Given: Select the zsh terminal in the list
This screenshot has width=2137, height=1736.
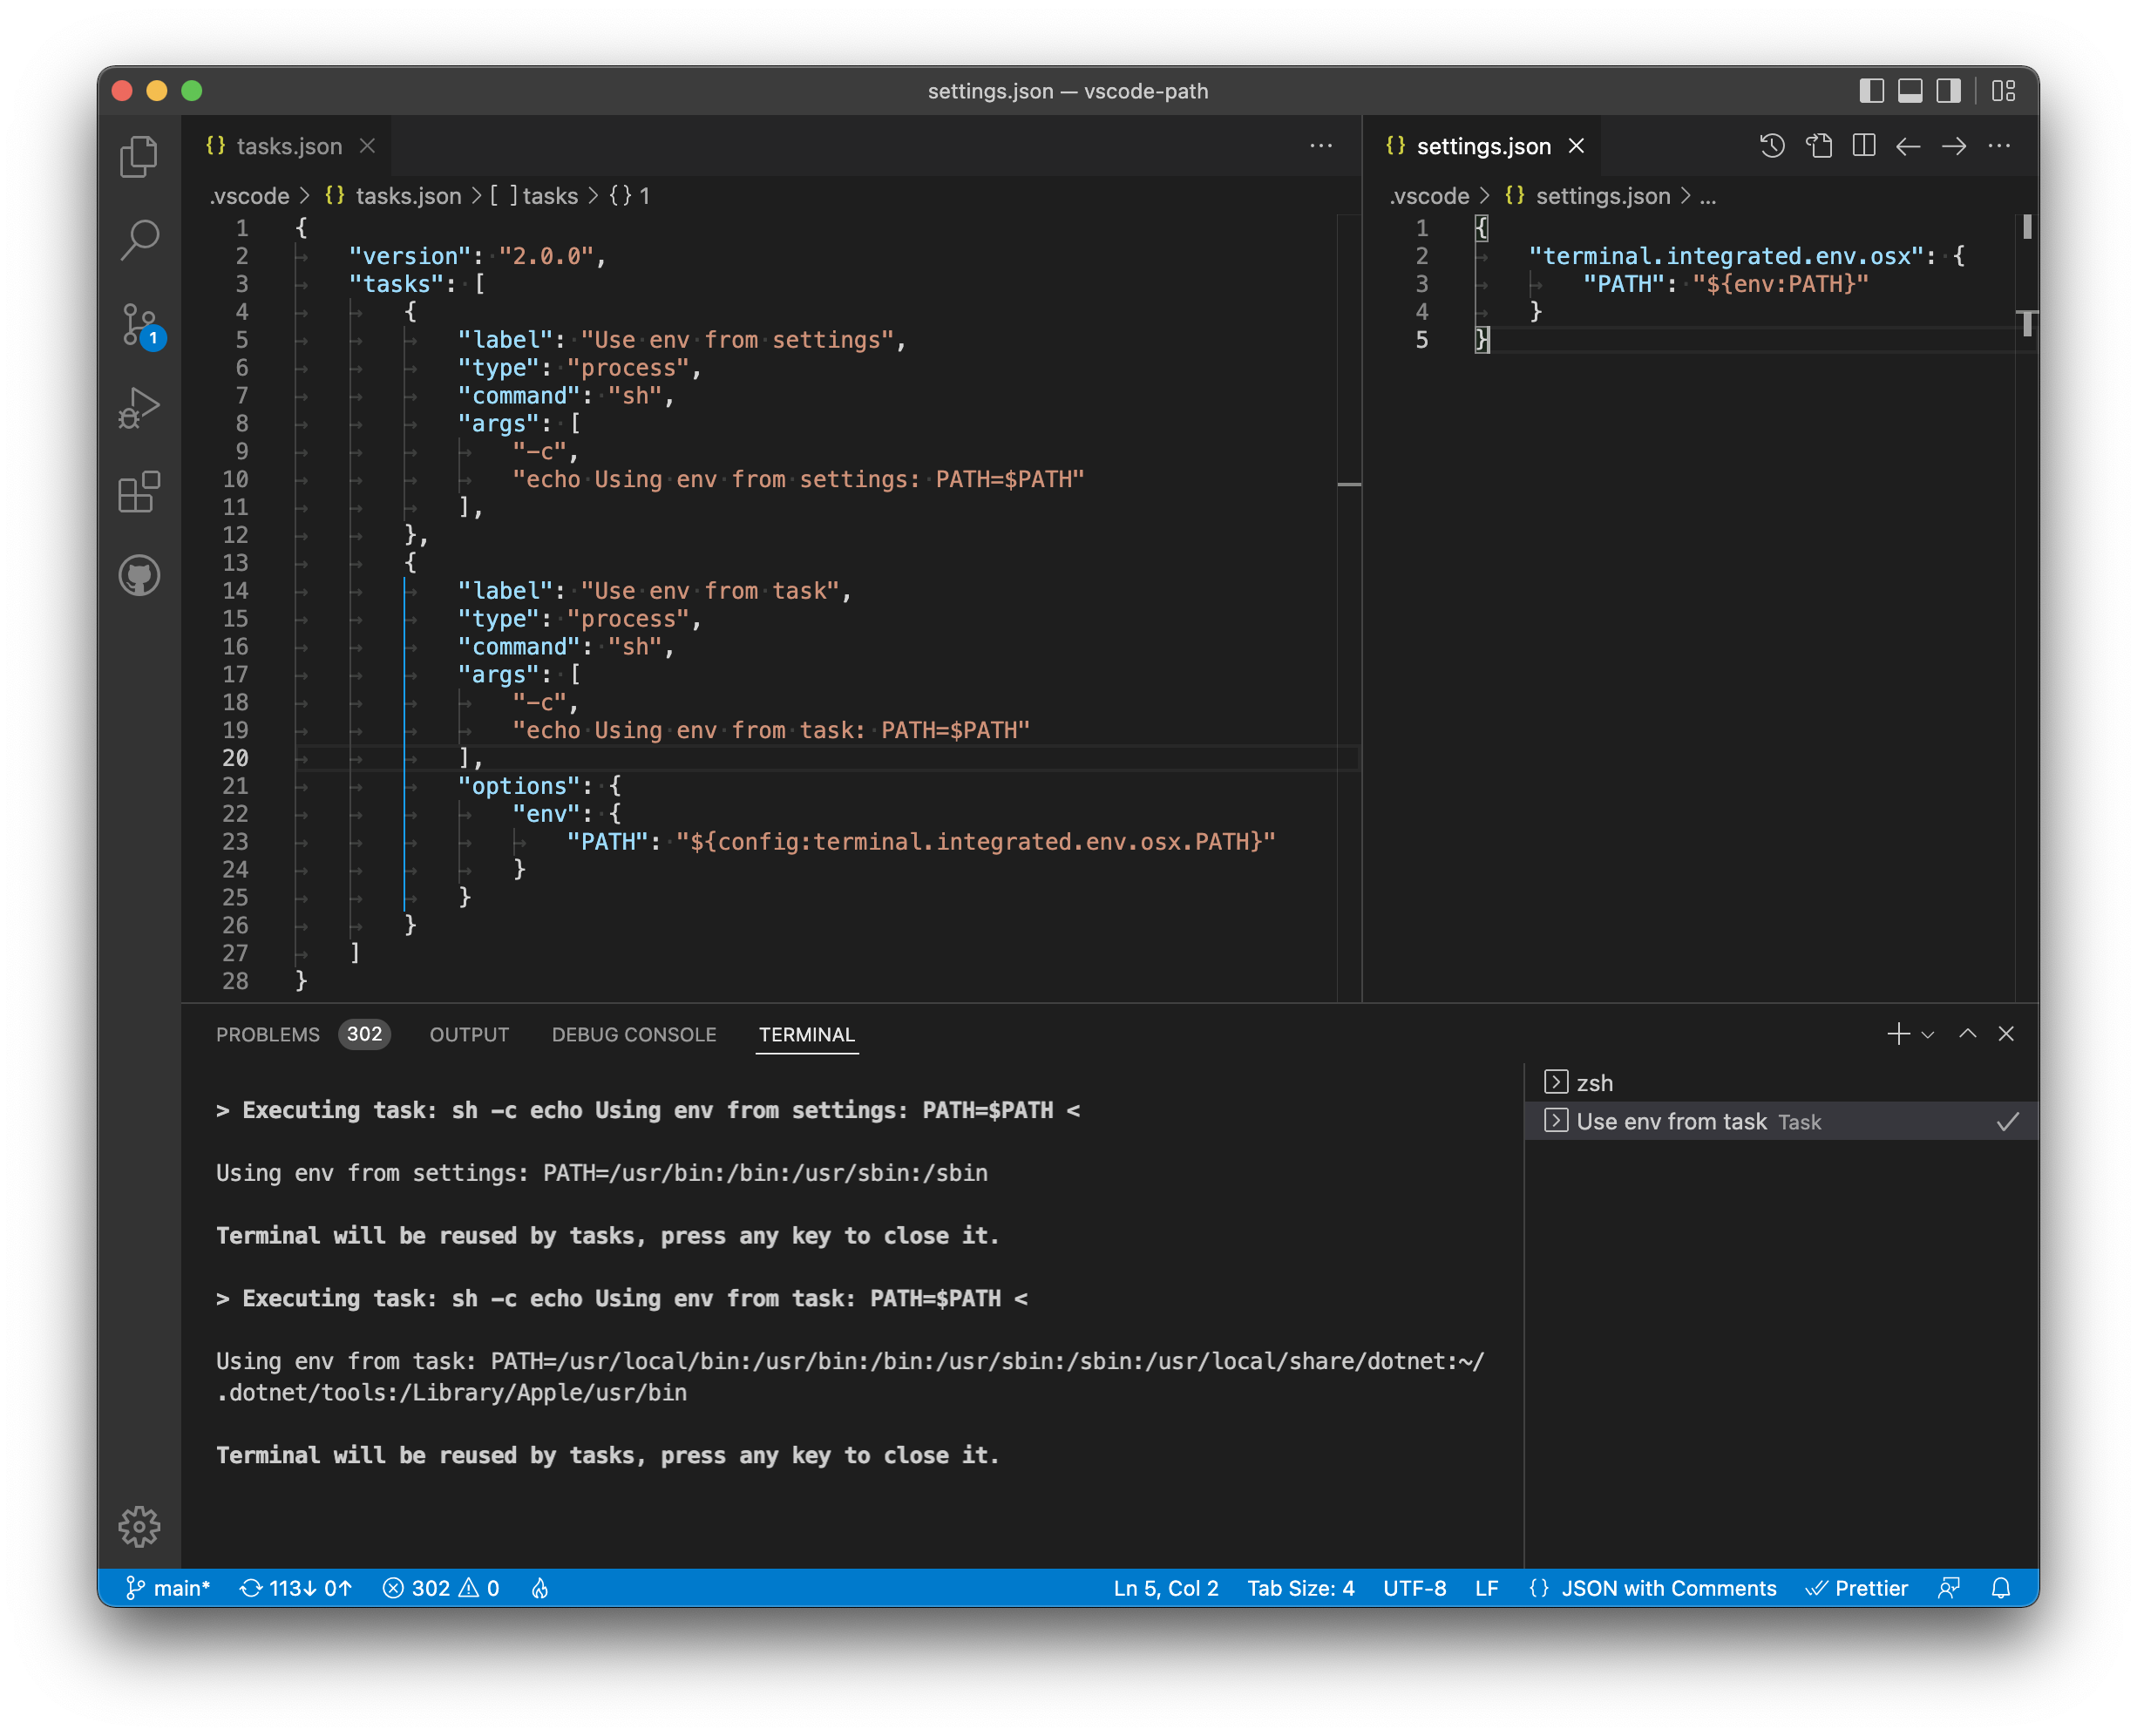Looking at the screenshot, I should 1593,1082.
